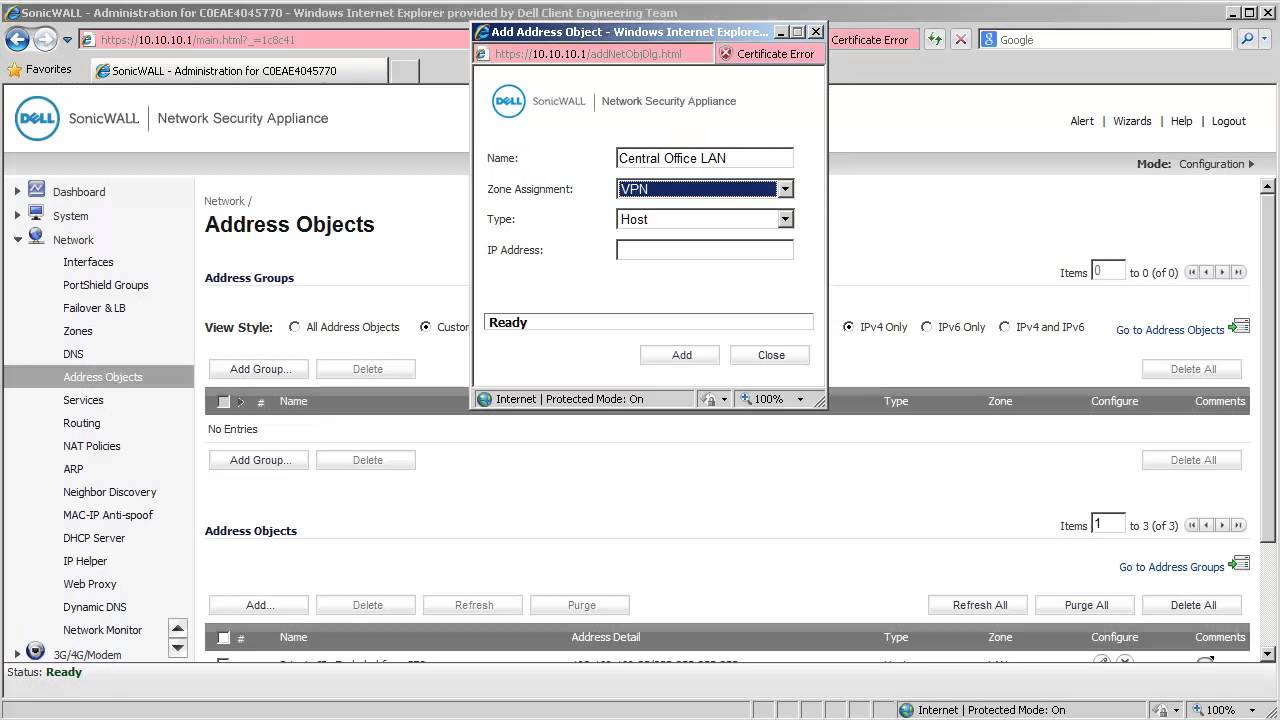Expand the 3G/4G/Modem tree node
The image size is (1280, 720).
pyautogui.click(x=17, y=654)
